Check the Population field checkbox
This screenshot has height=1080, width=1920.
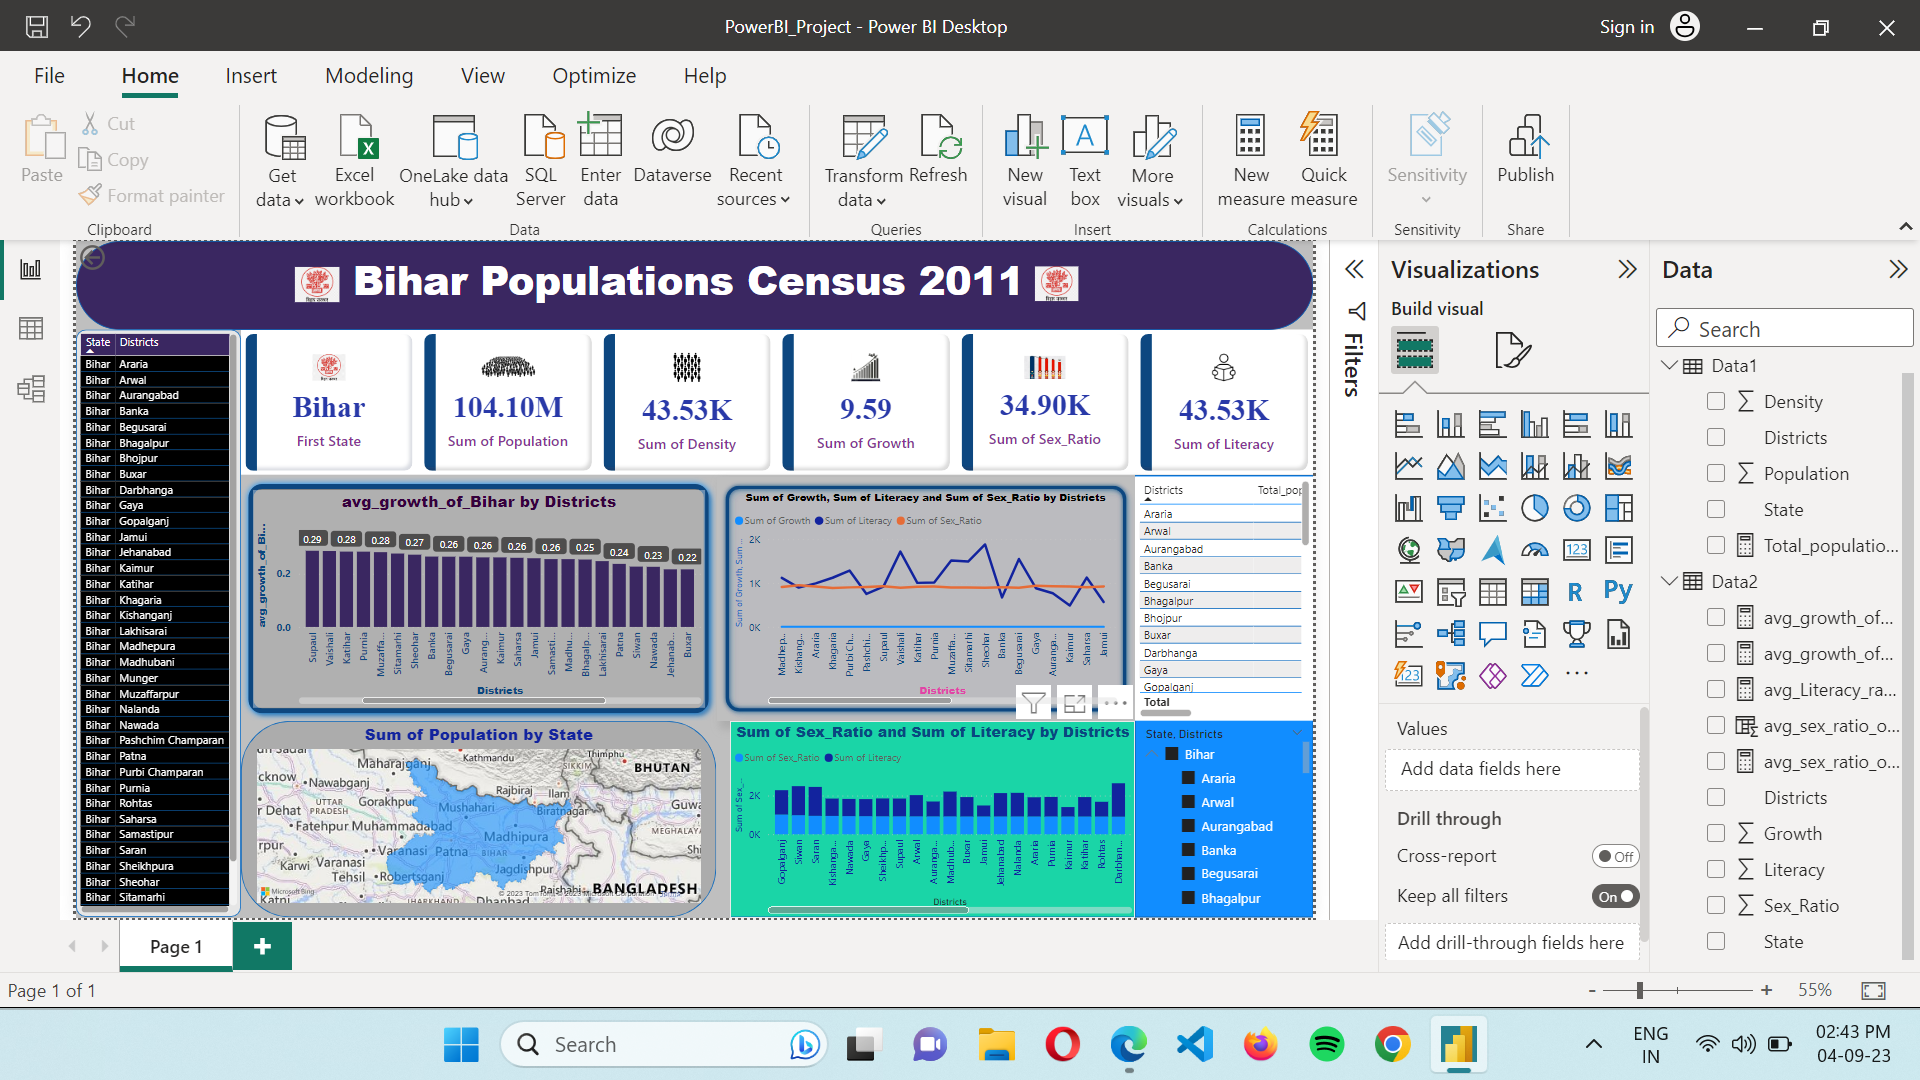click(x=1717, y=473)
